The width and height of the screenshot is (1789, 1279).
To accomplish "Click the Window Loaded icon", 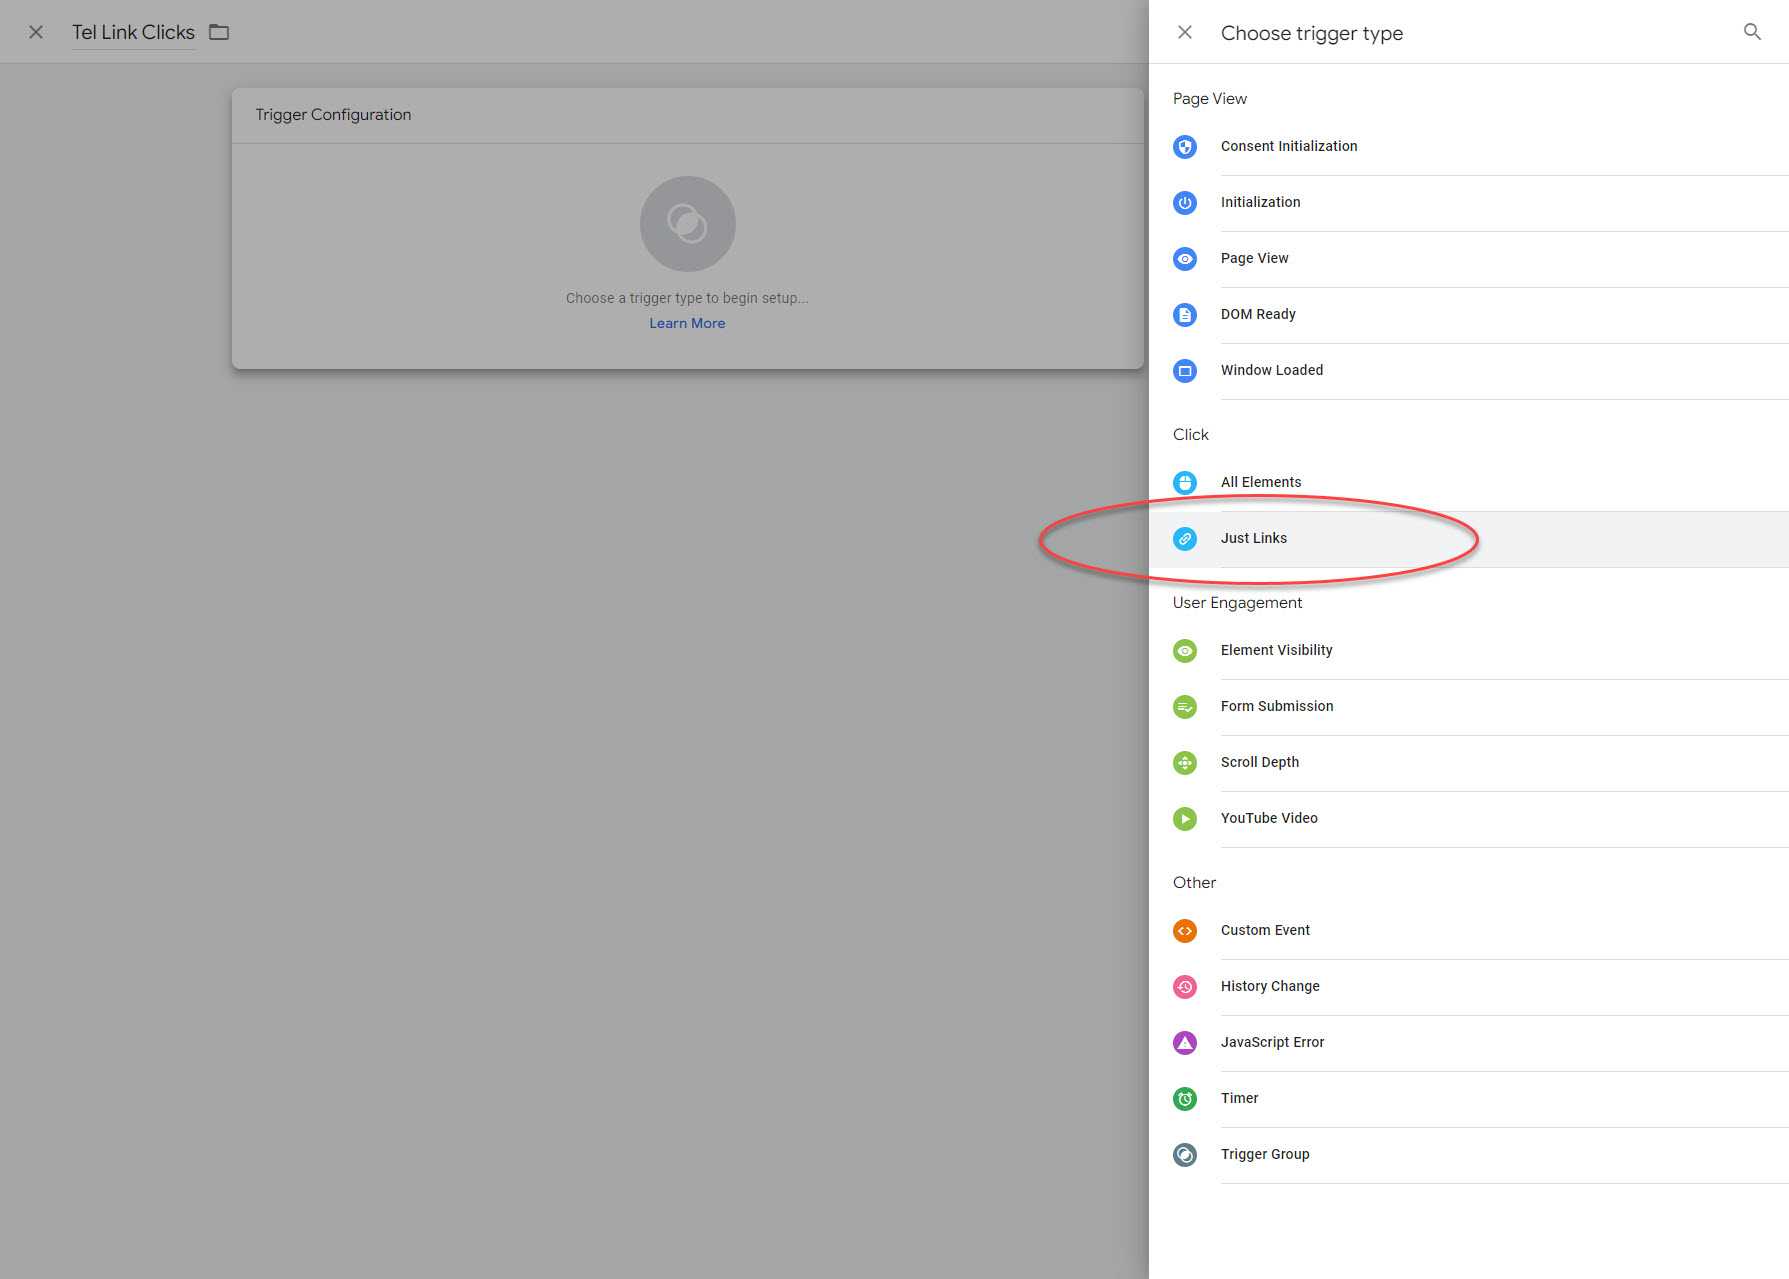I will pos(1185,371).
